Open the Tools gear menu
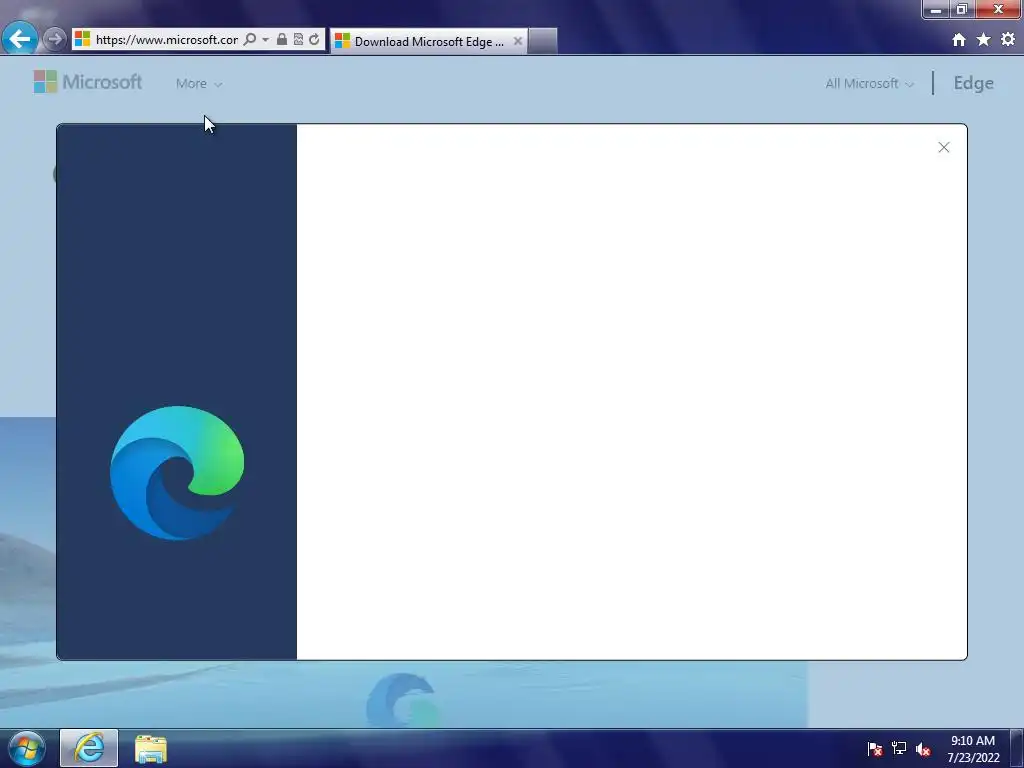 click(1008, 40)
